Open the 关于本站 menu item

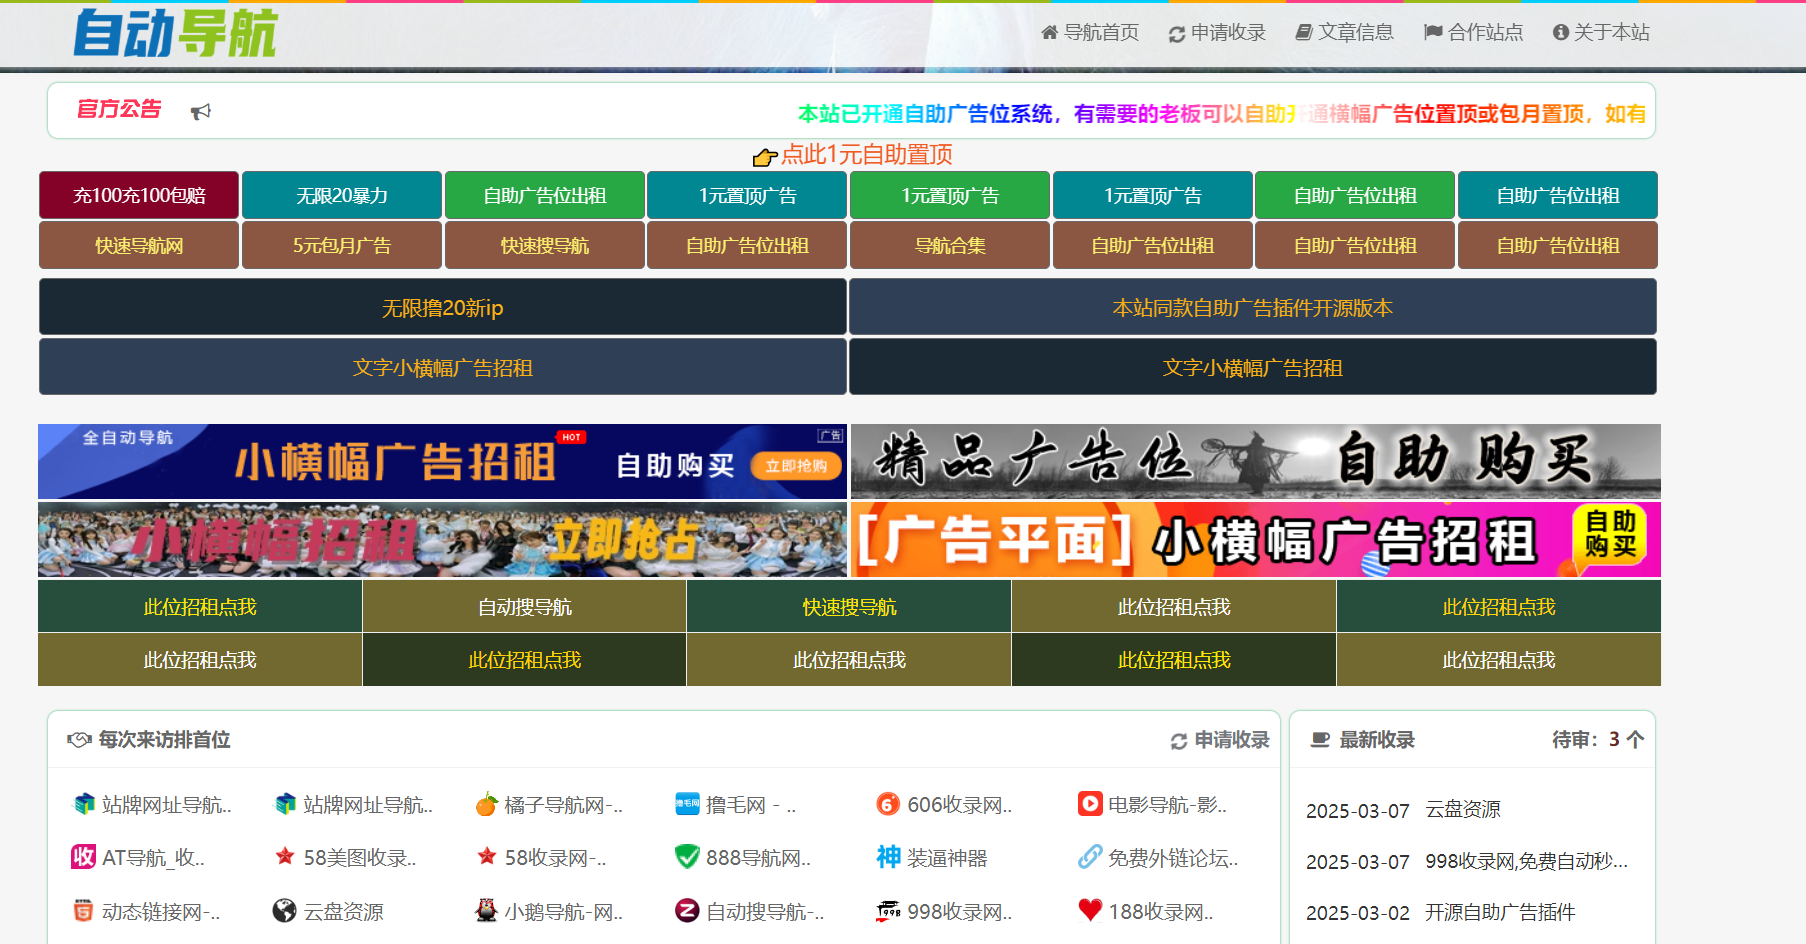click(x=1601, y=32)
